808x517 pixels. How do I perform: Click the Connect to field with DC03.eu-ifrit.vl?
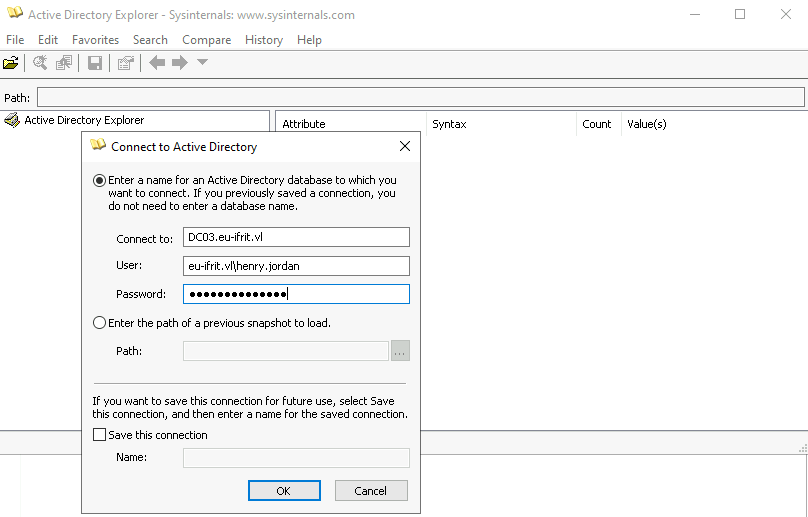coord(296,237)
